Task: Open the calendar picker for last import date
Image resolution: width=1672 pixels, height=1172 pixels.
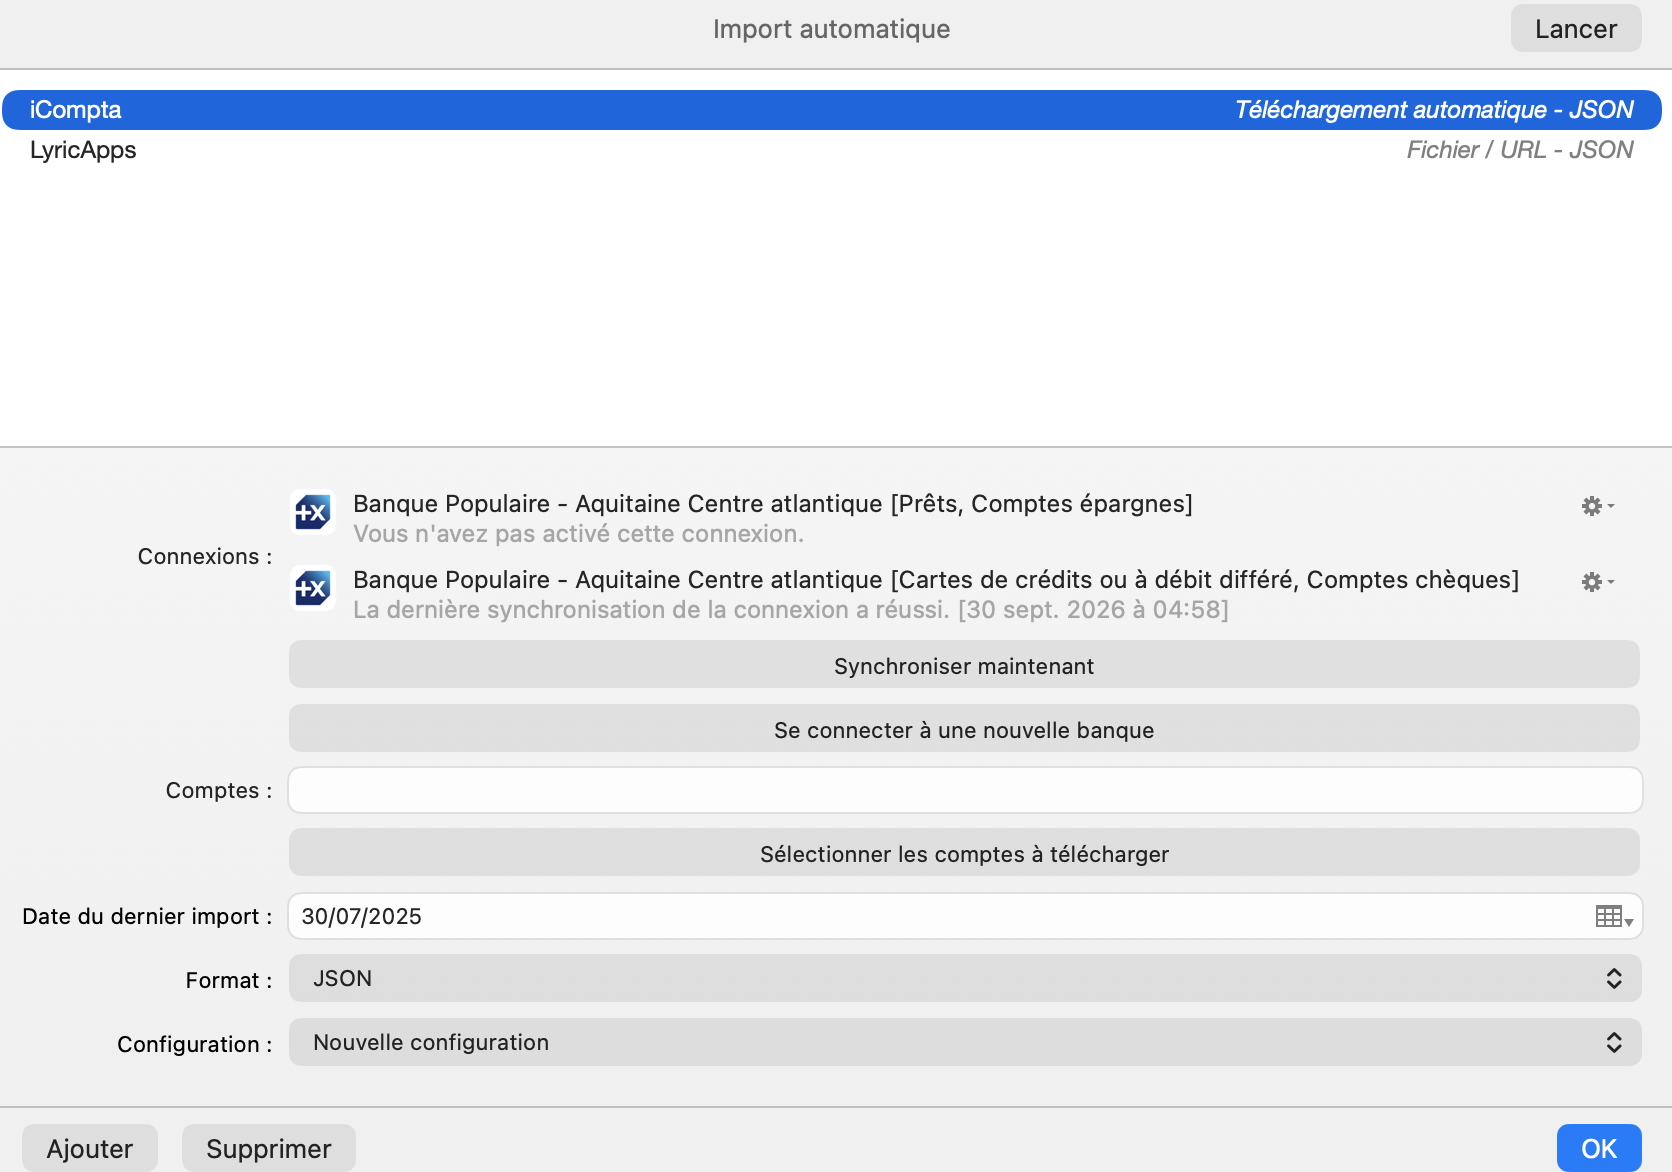Action: (x=1614, y=917)
